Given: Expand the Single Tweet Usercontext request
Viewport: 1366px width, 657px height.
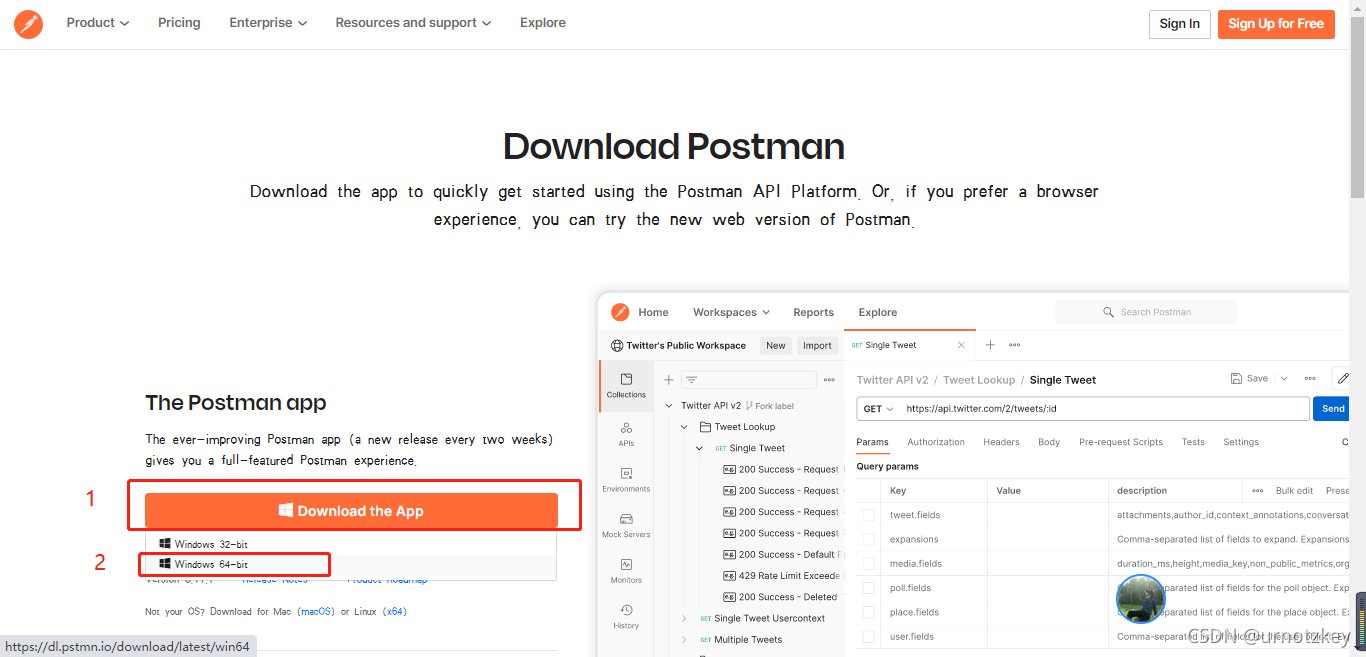Looking at the screenshot, I should 684,618.
